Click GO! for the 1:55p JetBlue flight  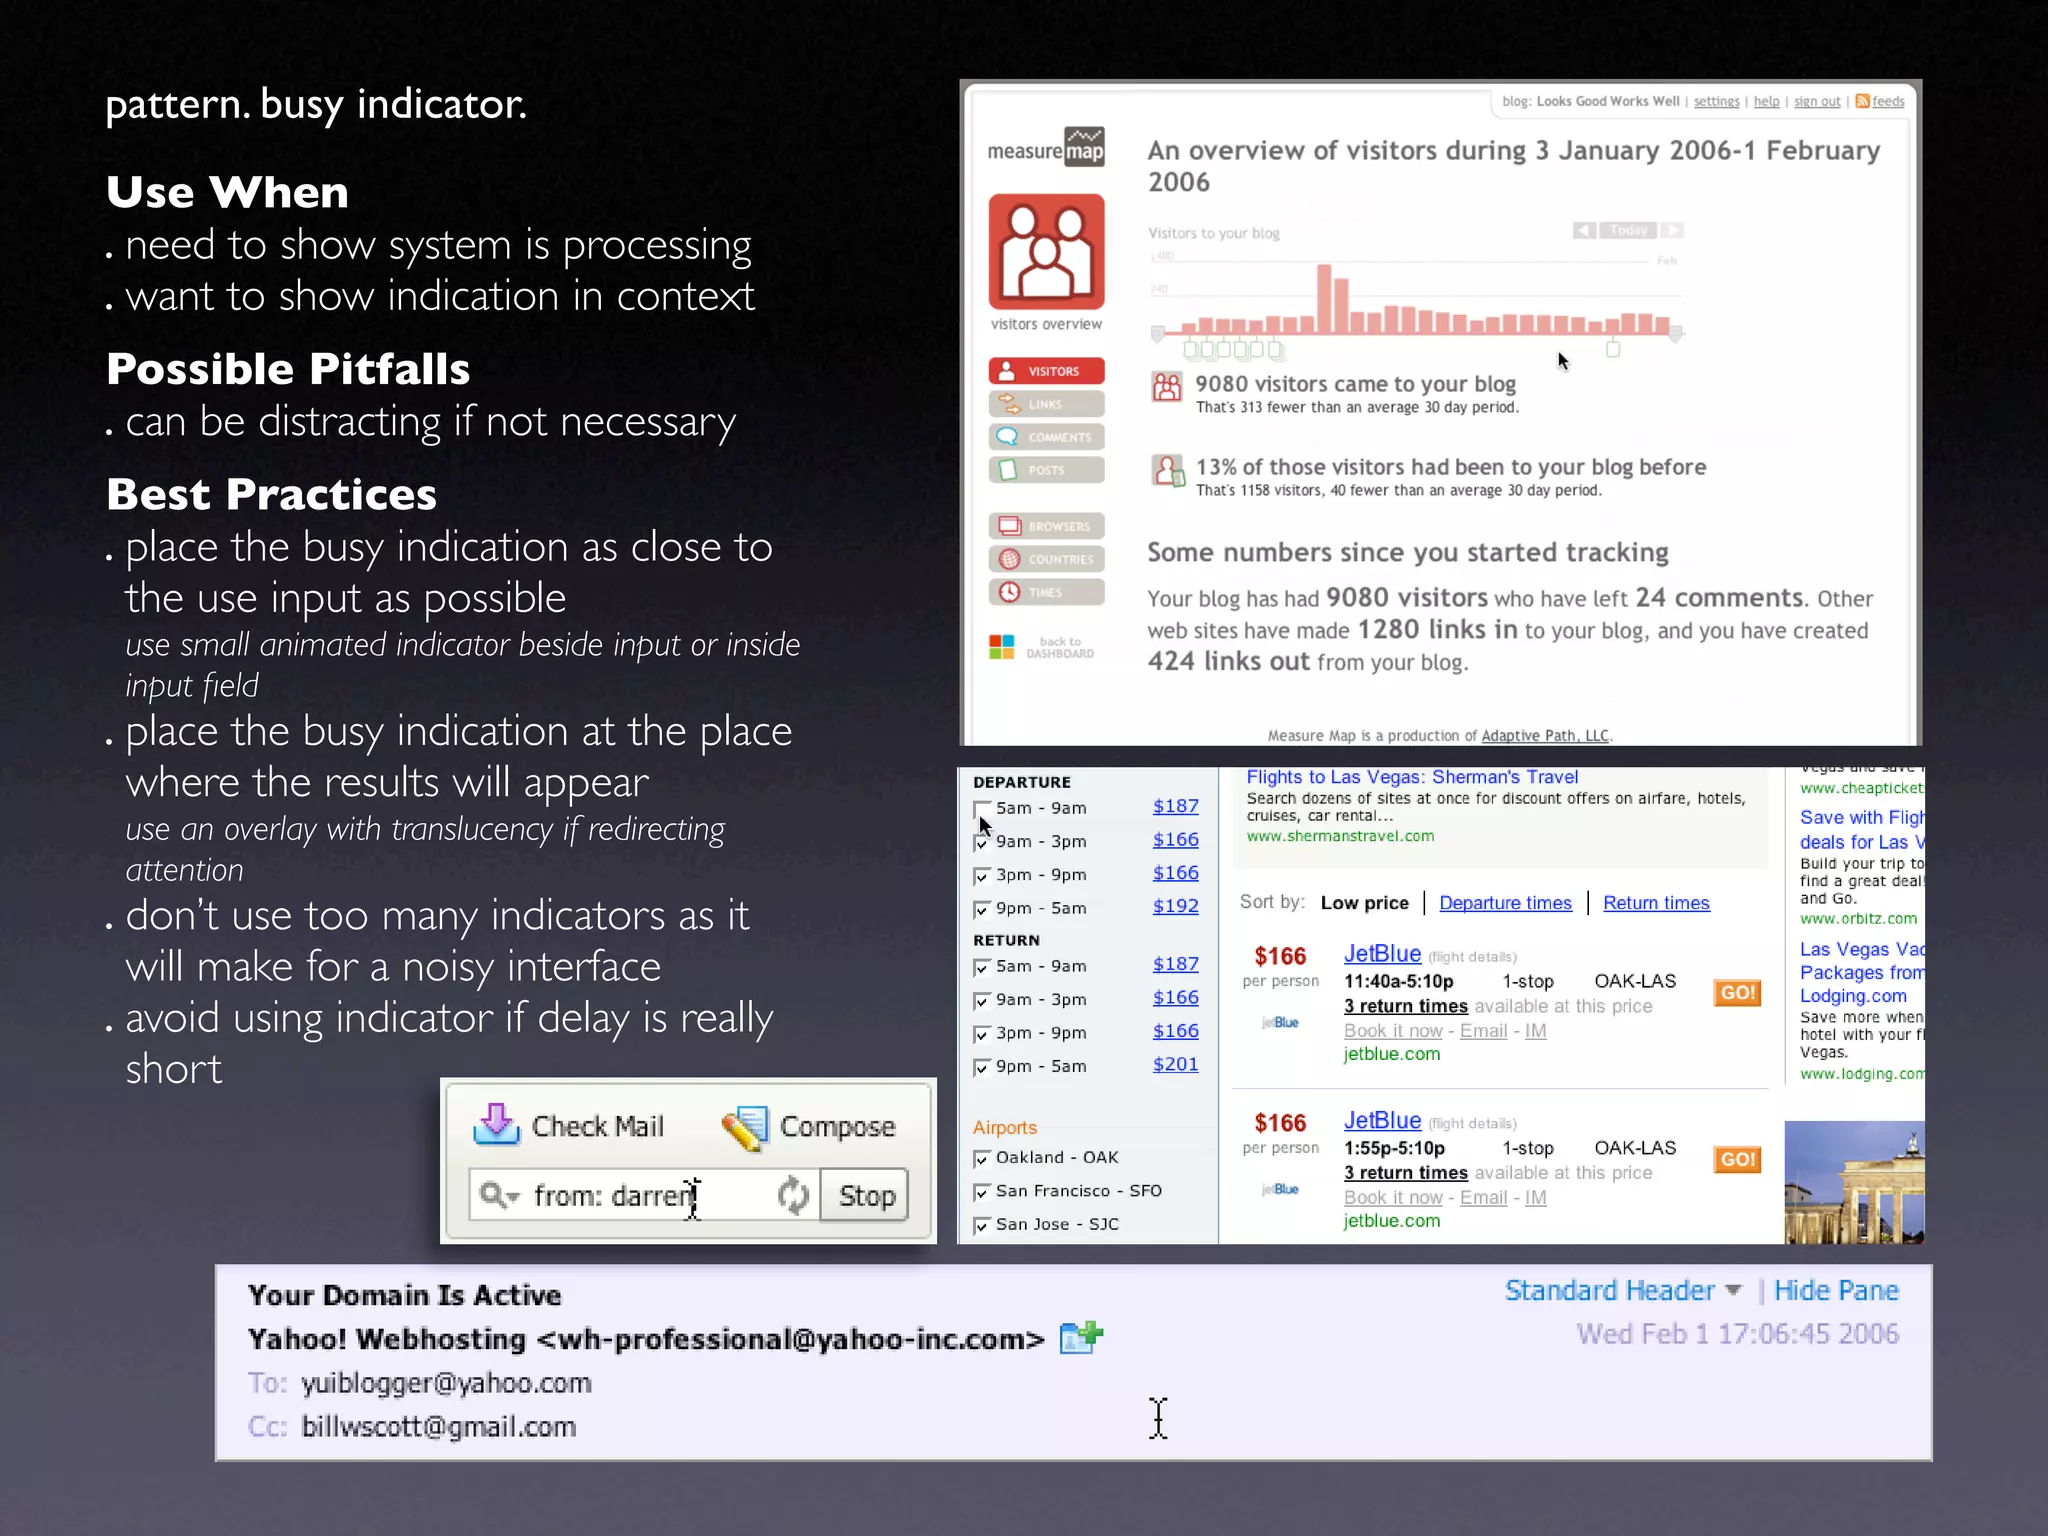pos(1737,1160)
